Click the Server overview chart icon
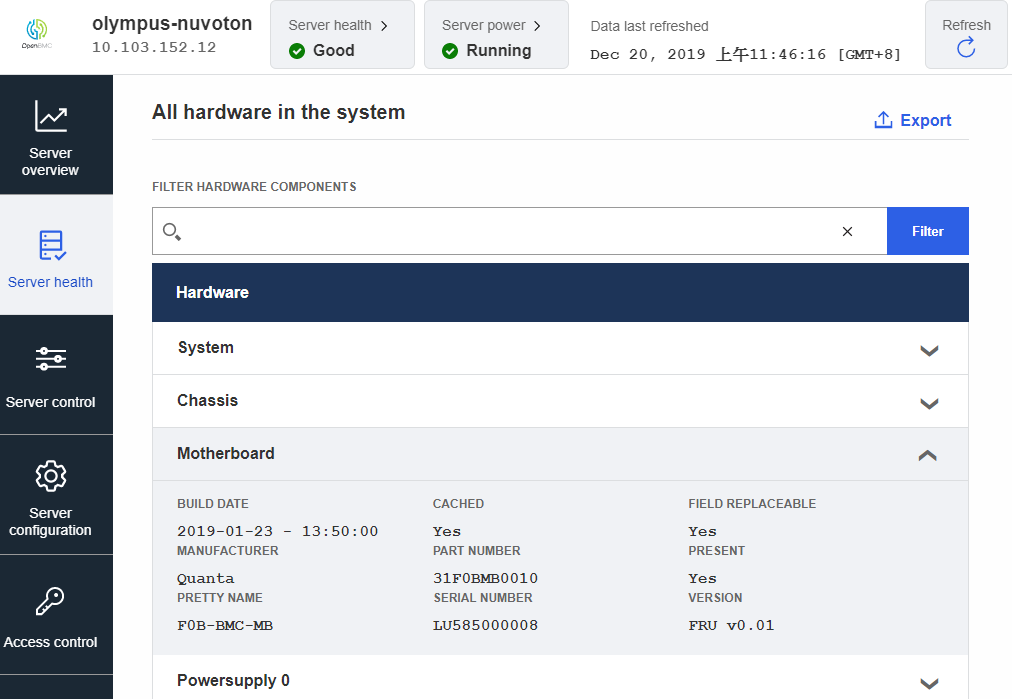 point(51,116)
